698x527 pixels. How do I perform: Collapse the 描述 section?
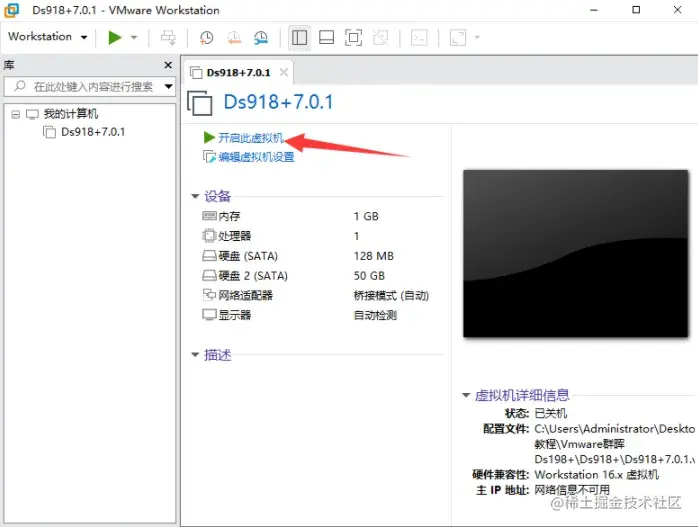195,355
